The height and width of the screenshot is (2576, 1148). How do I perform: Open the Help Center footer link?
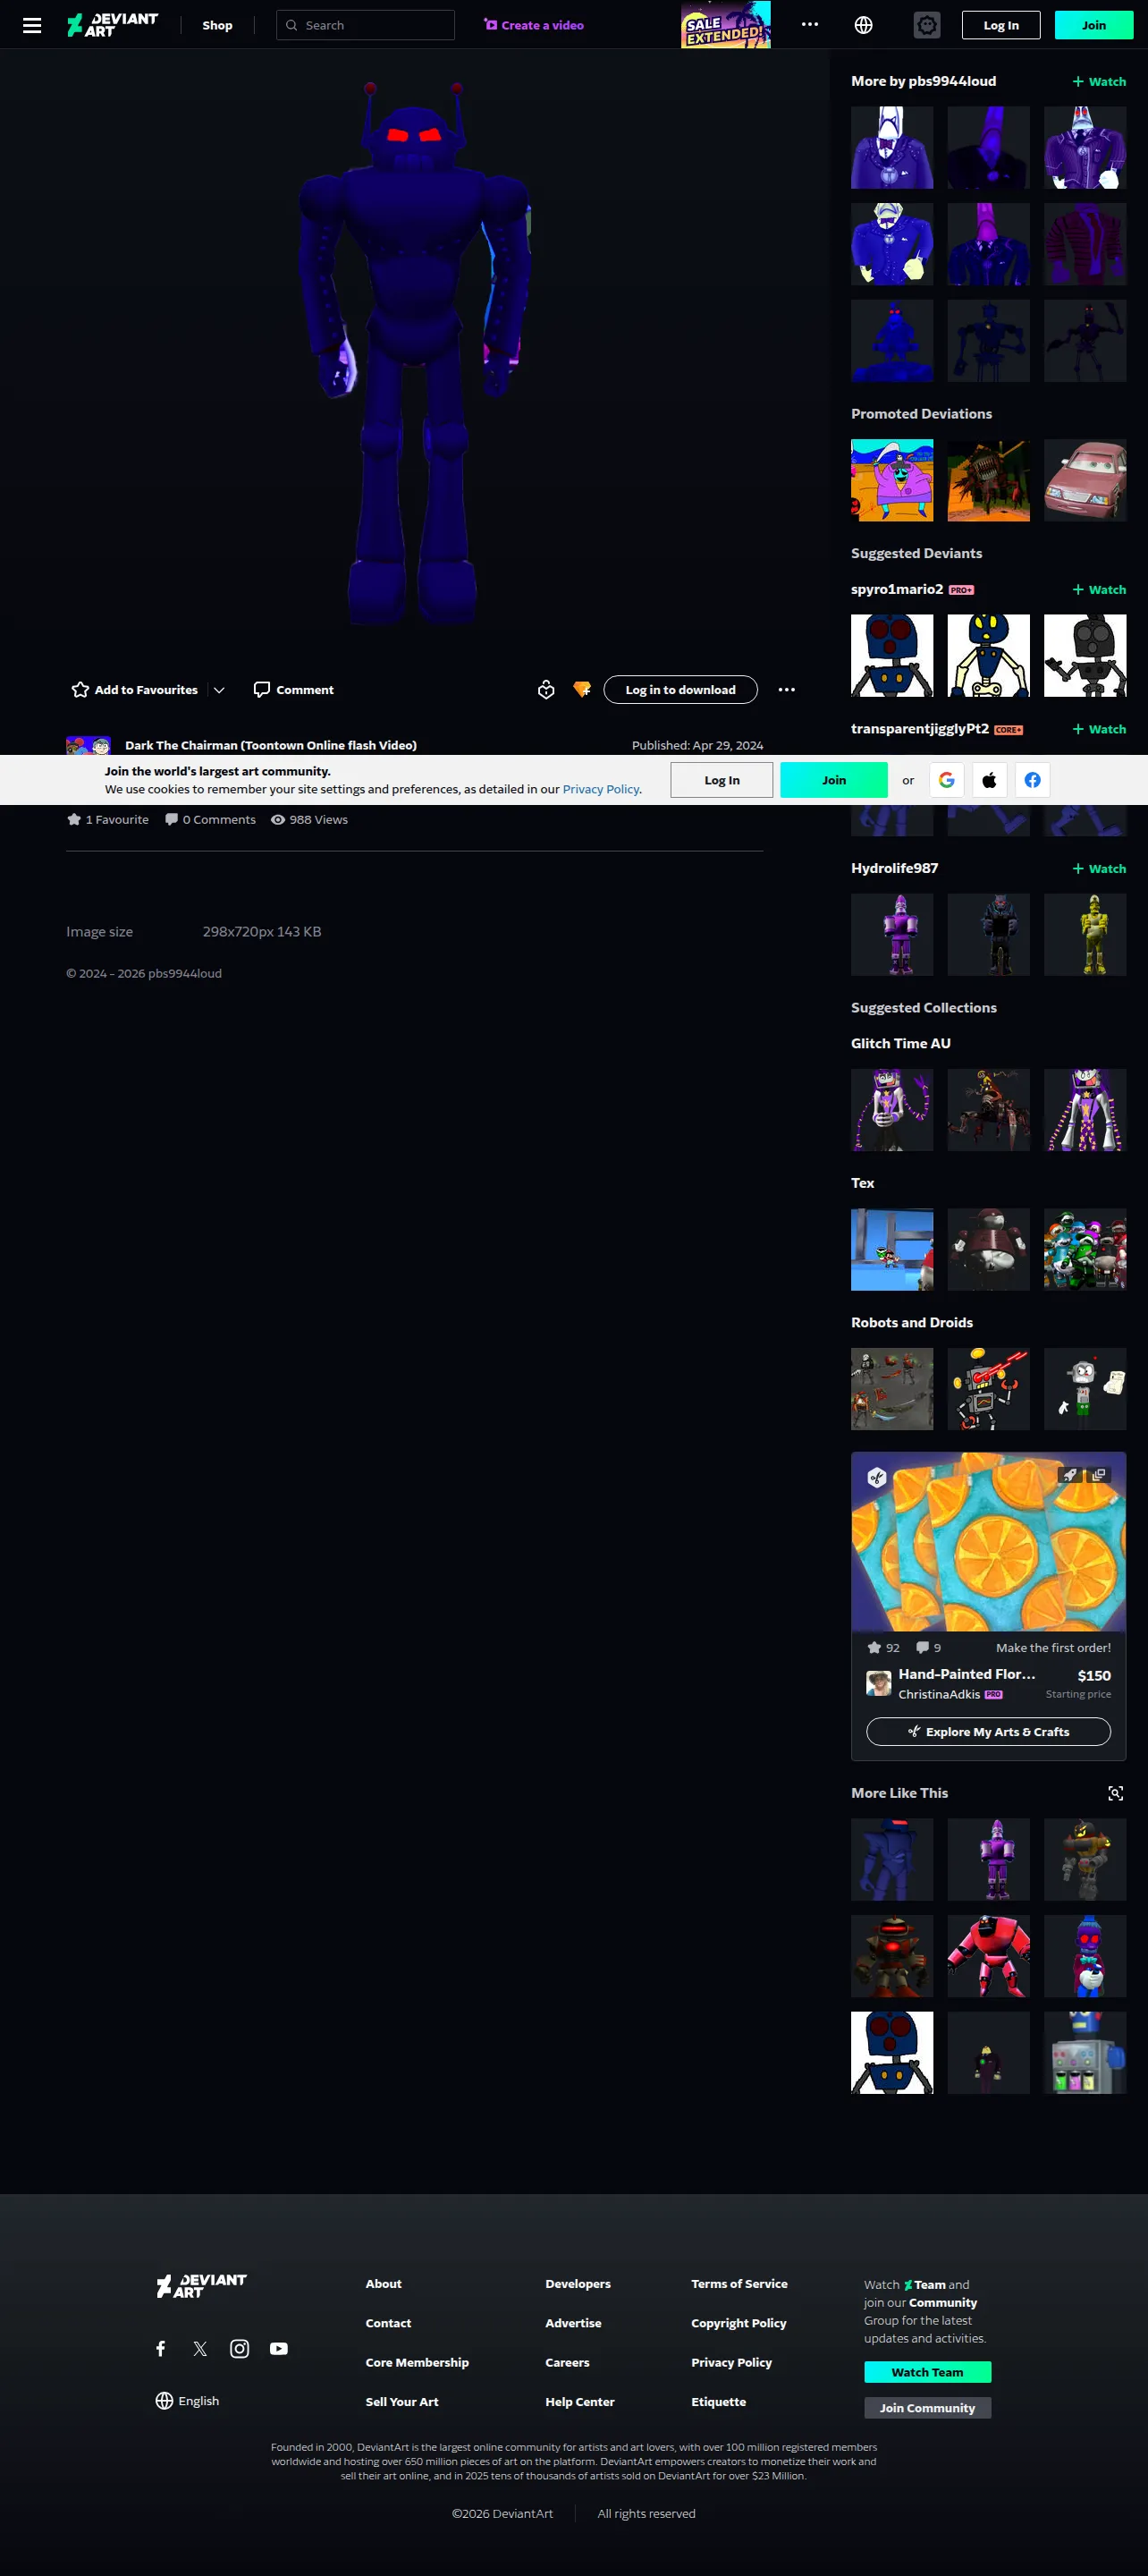coord(580,2402)
